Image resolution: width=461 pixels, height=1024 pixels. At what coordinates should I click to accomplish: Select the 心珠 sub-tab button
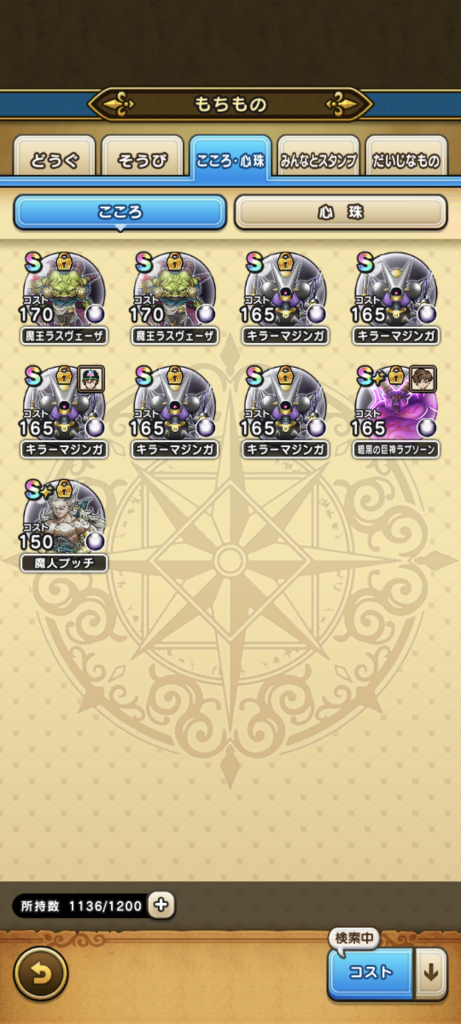point(341,212)
